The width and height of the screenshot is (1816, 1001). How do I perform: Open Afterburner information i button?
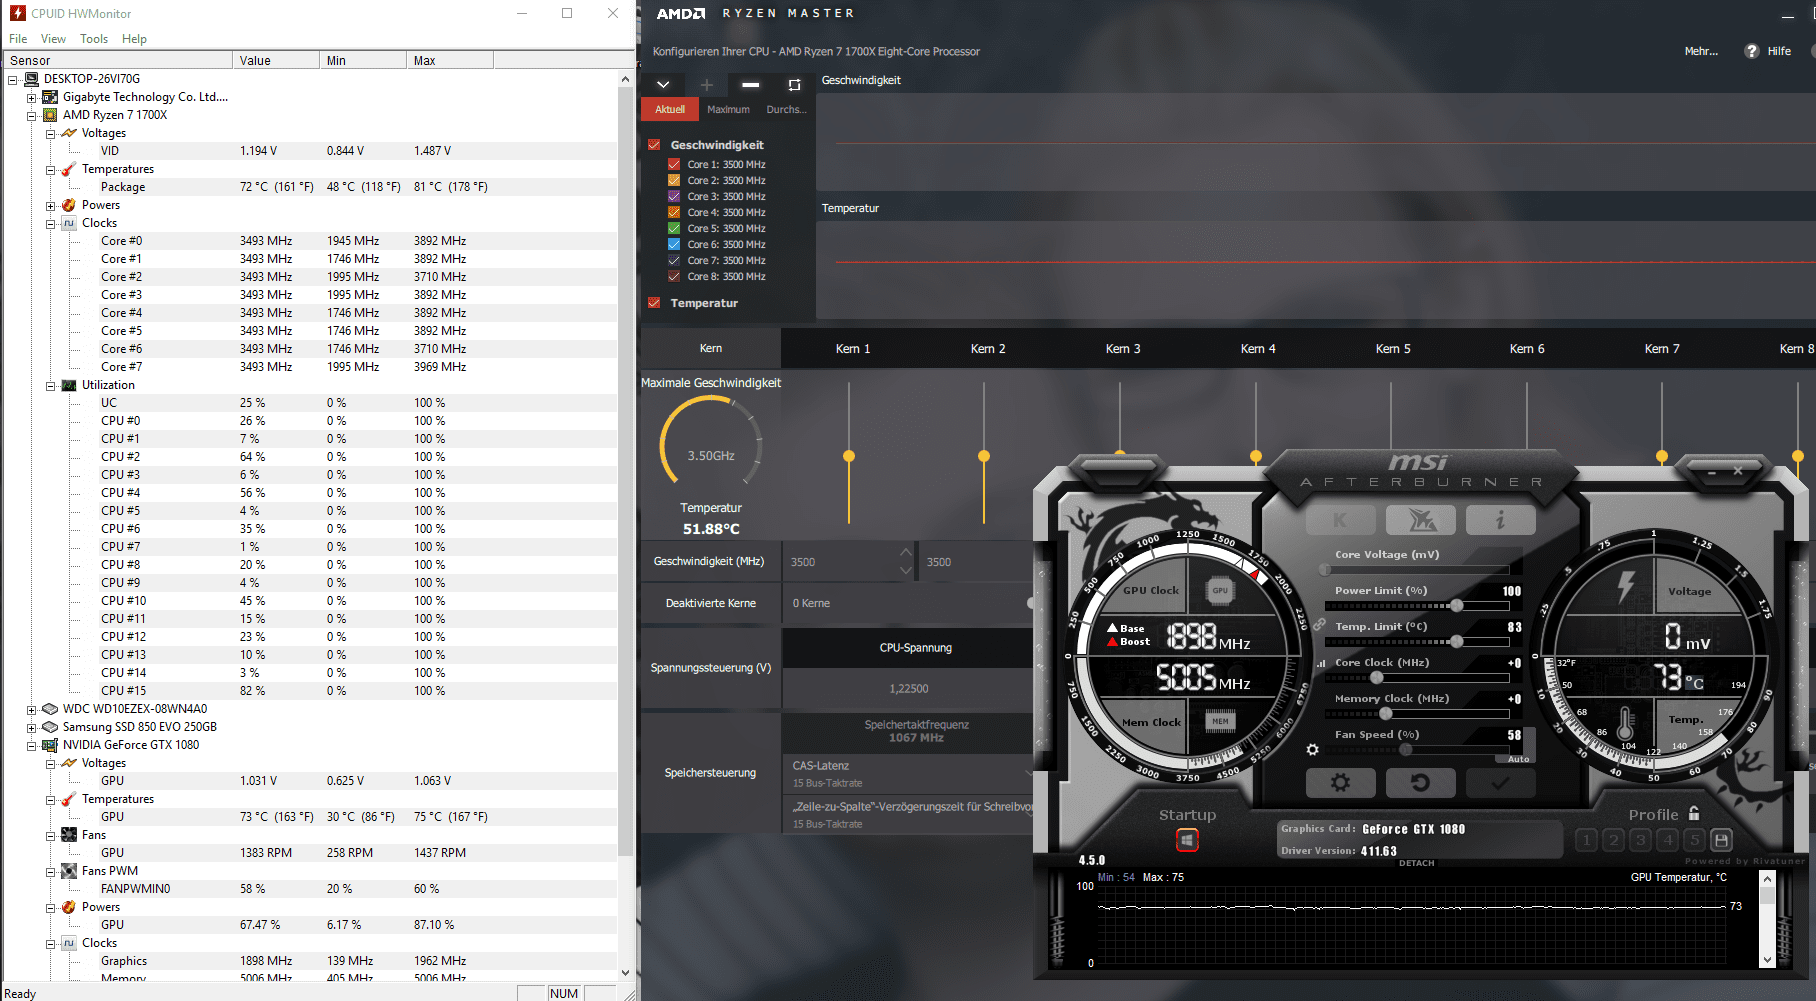[1500, 520]
